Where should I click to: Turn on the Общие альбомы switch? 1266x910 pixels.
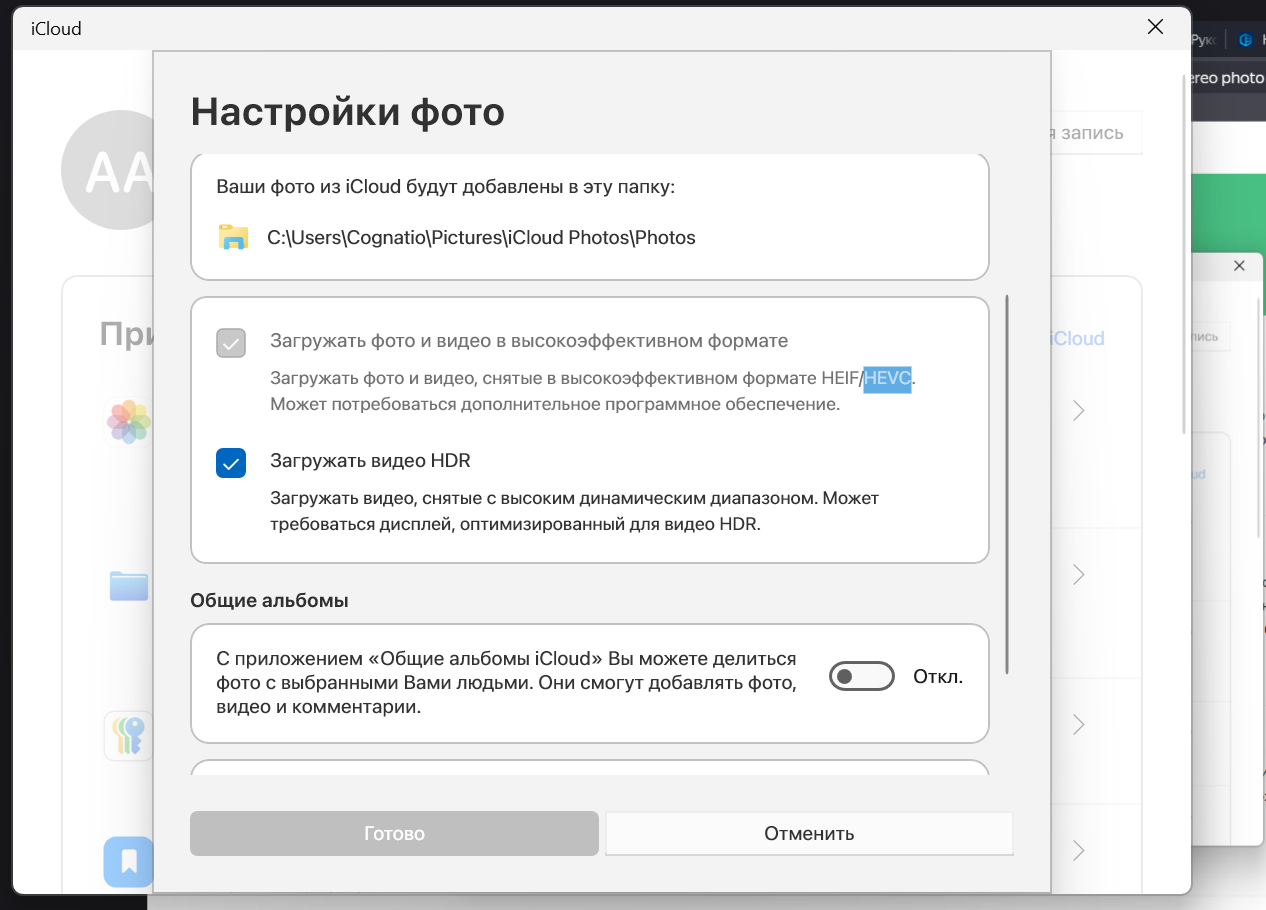coord(861,677)
